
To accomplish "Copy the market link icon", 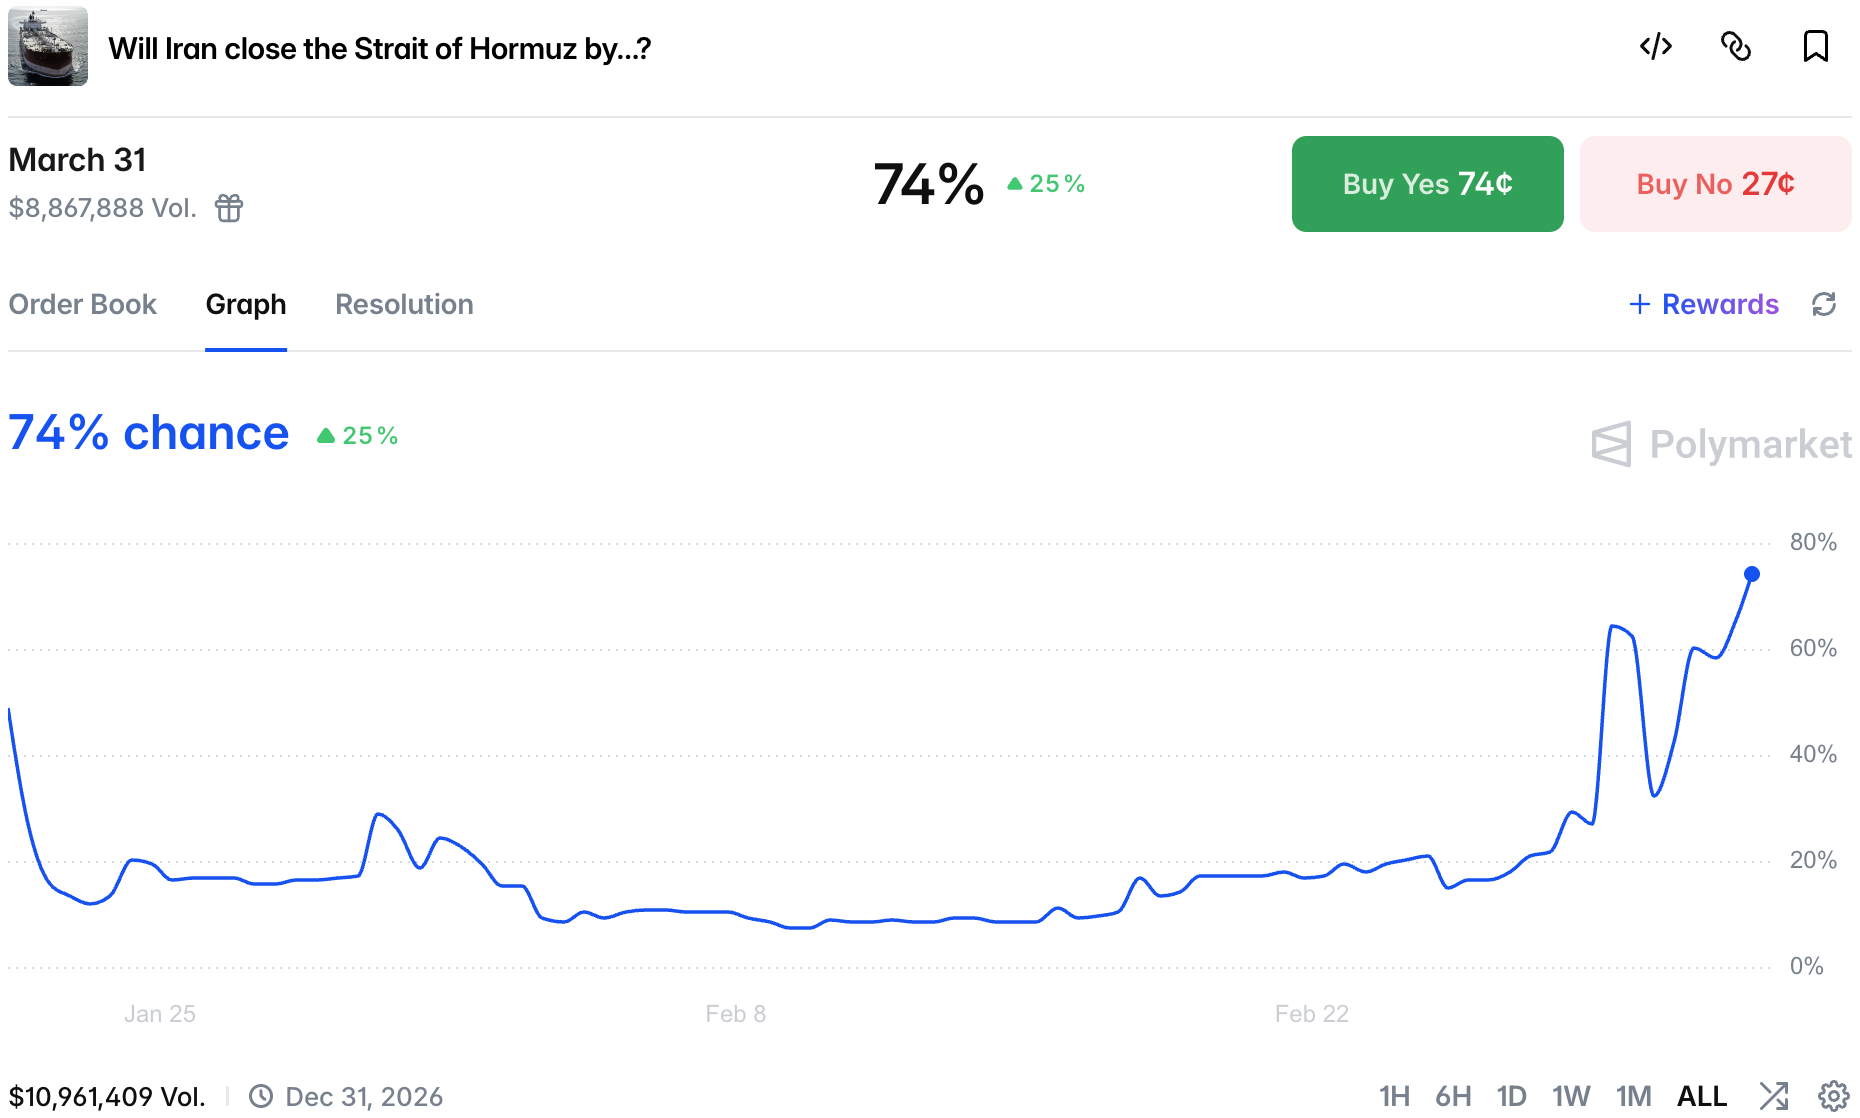I will click(1736, 46).
